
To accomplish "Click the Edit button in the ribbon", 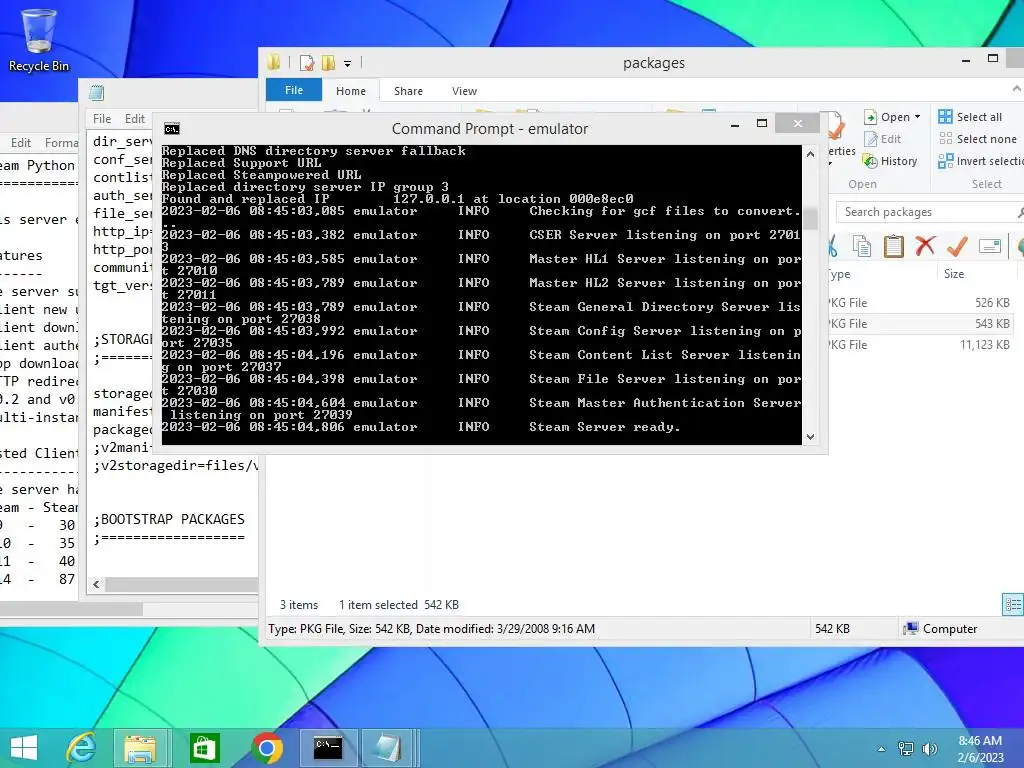I will click(882, 139).
